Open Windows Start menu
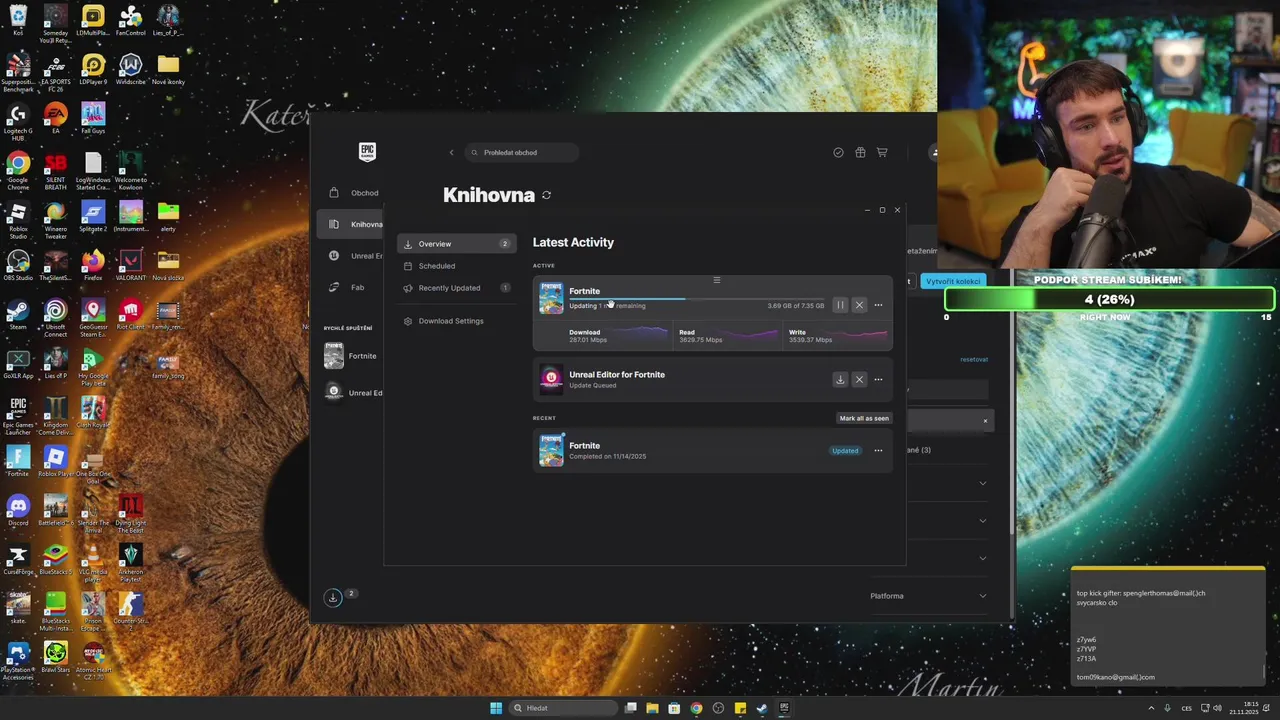The image size is (1280, 720). coord(496,708)
